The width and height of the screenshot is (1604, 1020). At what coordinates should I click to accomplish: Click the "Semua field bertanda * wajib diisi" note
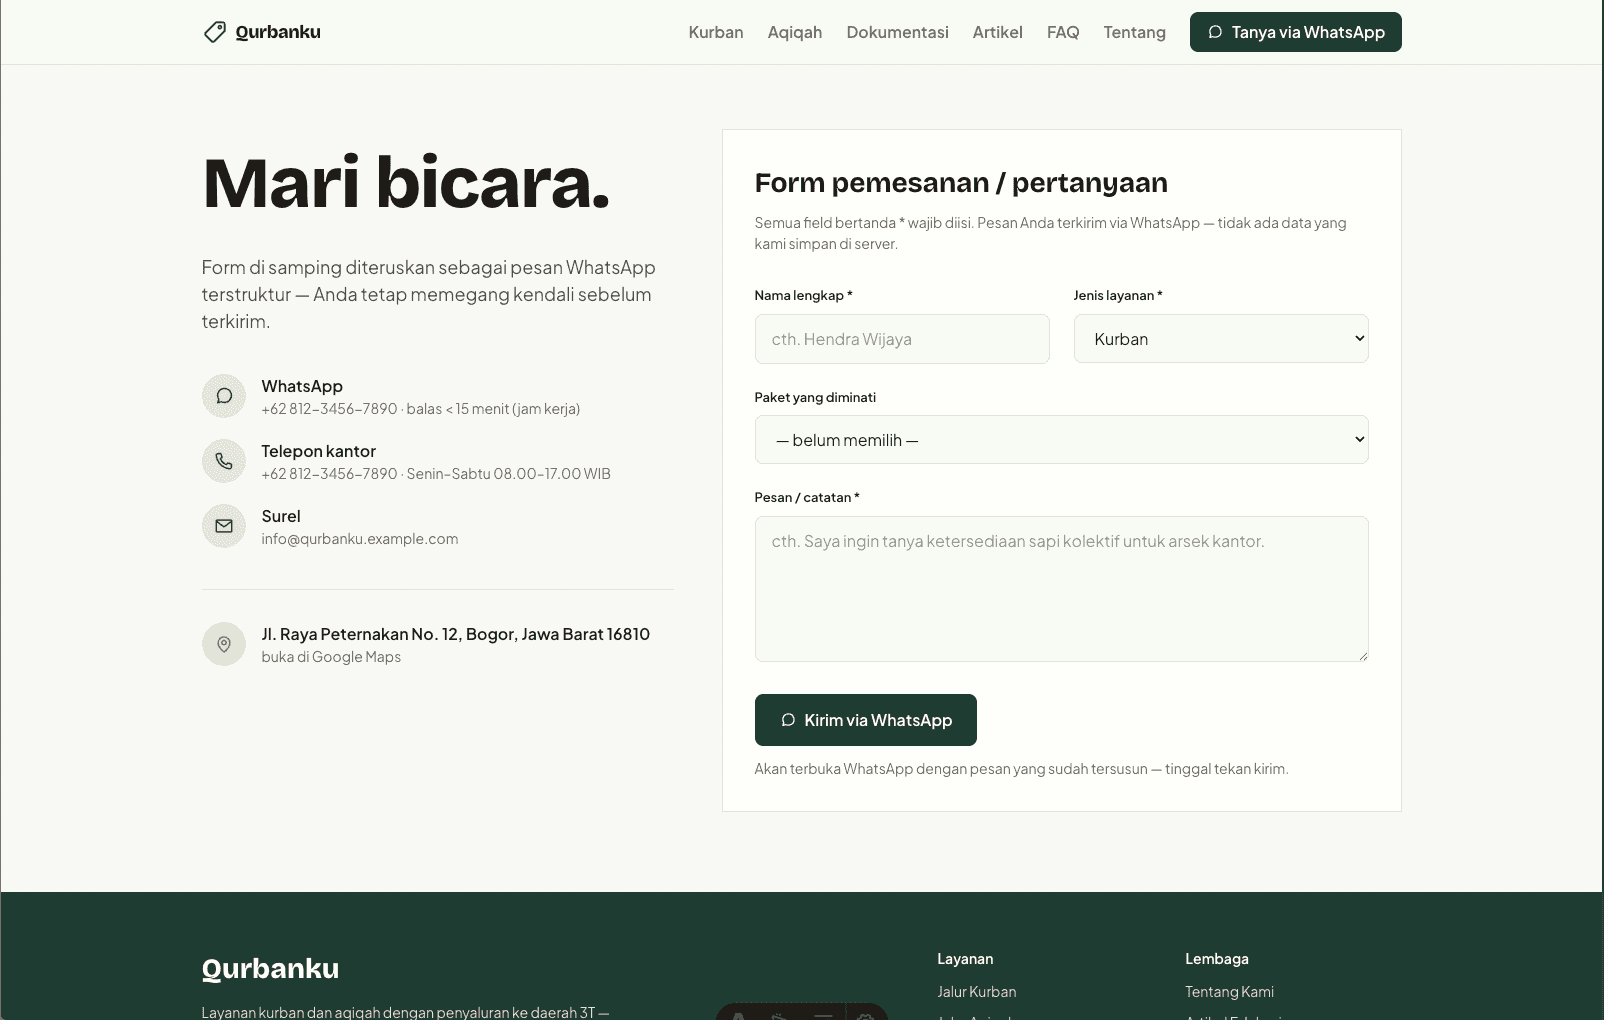[1050, 233]
